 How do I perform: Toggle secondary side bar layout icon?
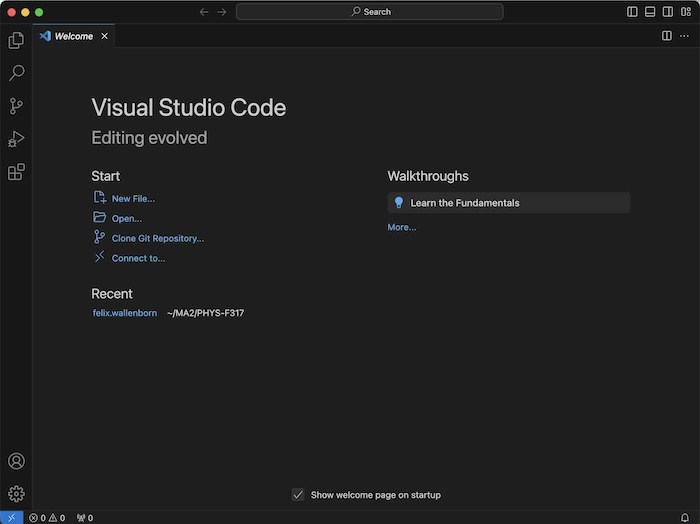pyautogui.click(x=668, y=12)
